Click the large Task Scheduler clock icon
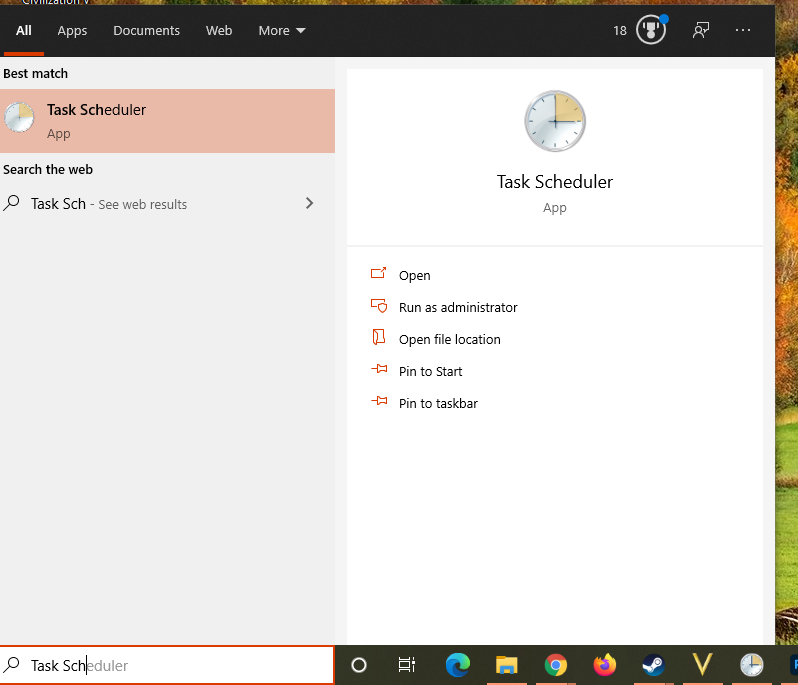 point(555,121)
